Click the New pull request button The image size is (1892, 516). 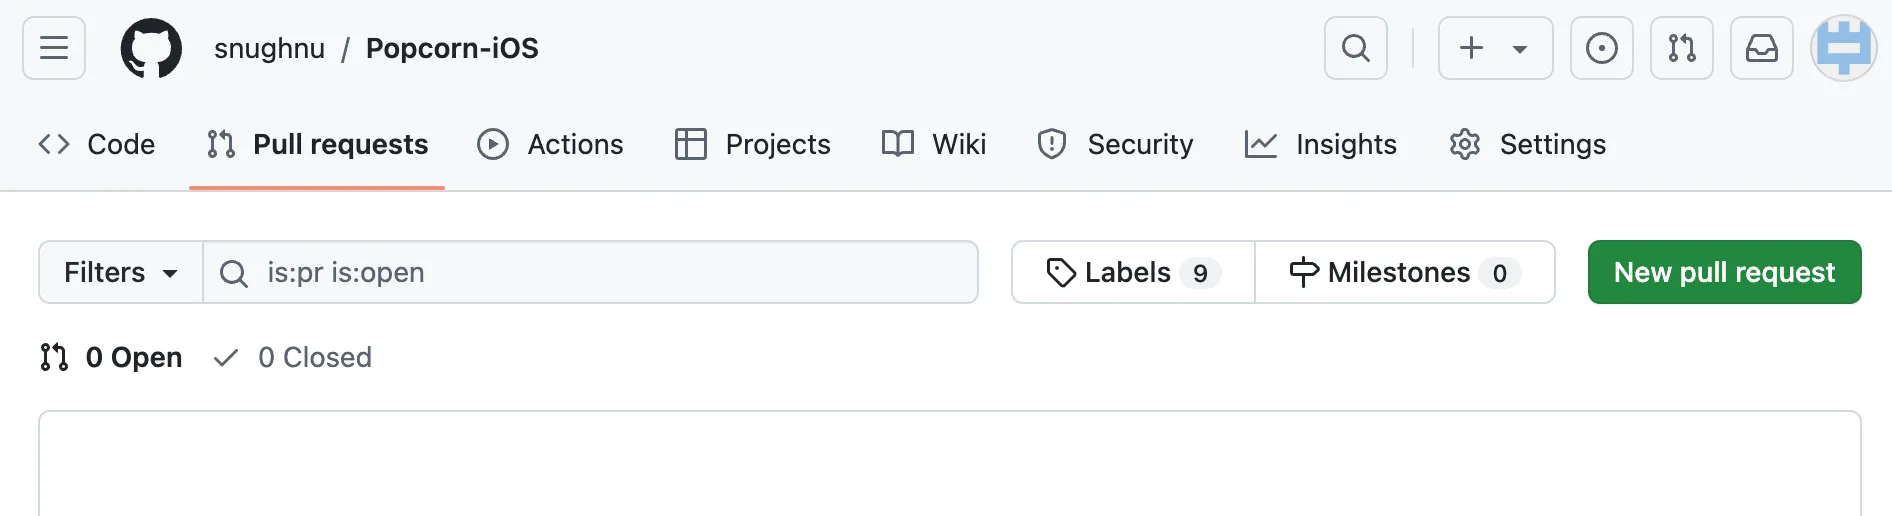[1724, 272]
